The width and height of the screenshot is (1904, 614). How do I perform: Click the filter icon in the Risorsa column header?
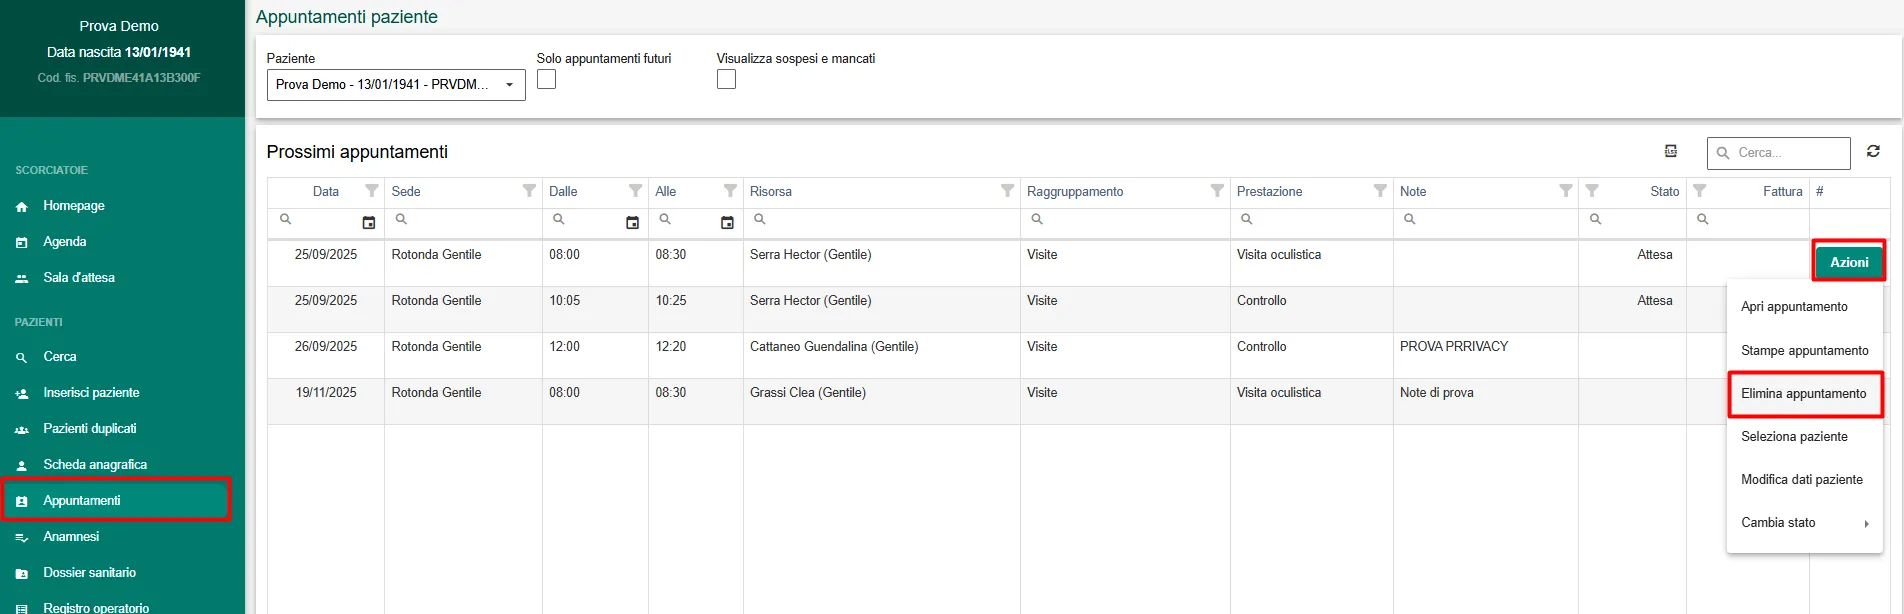(x=1007, y=191)
